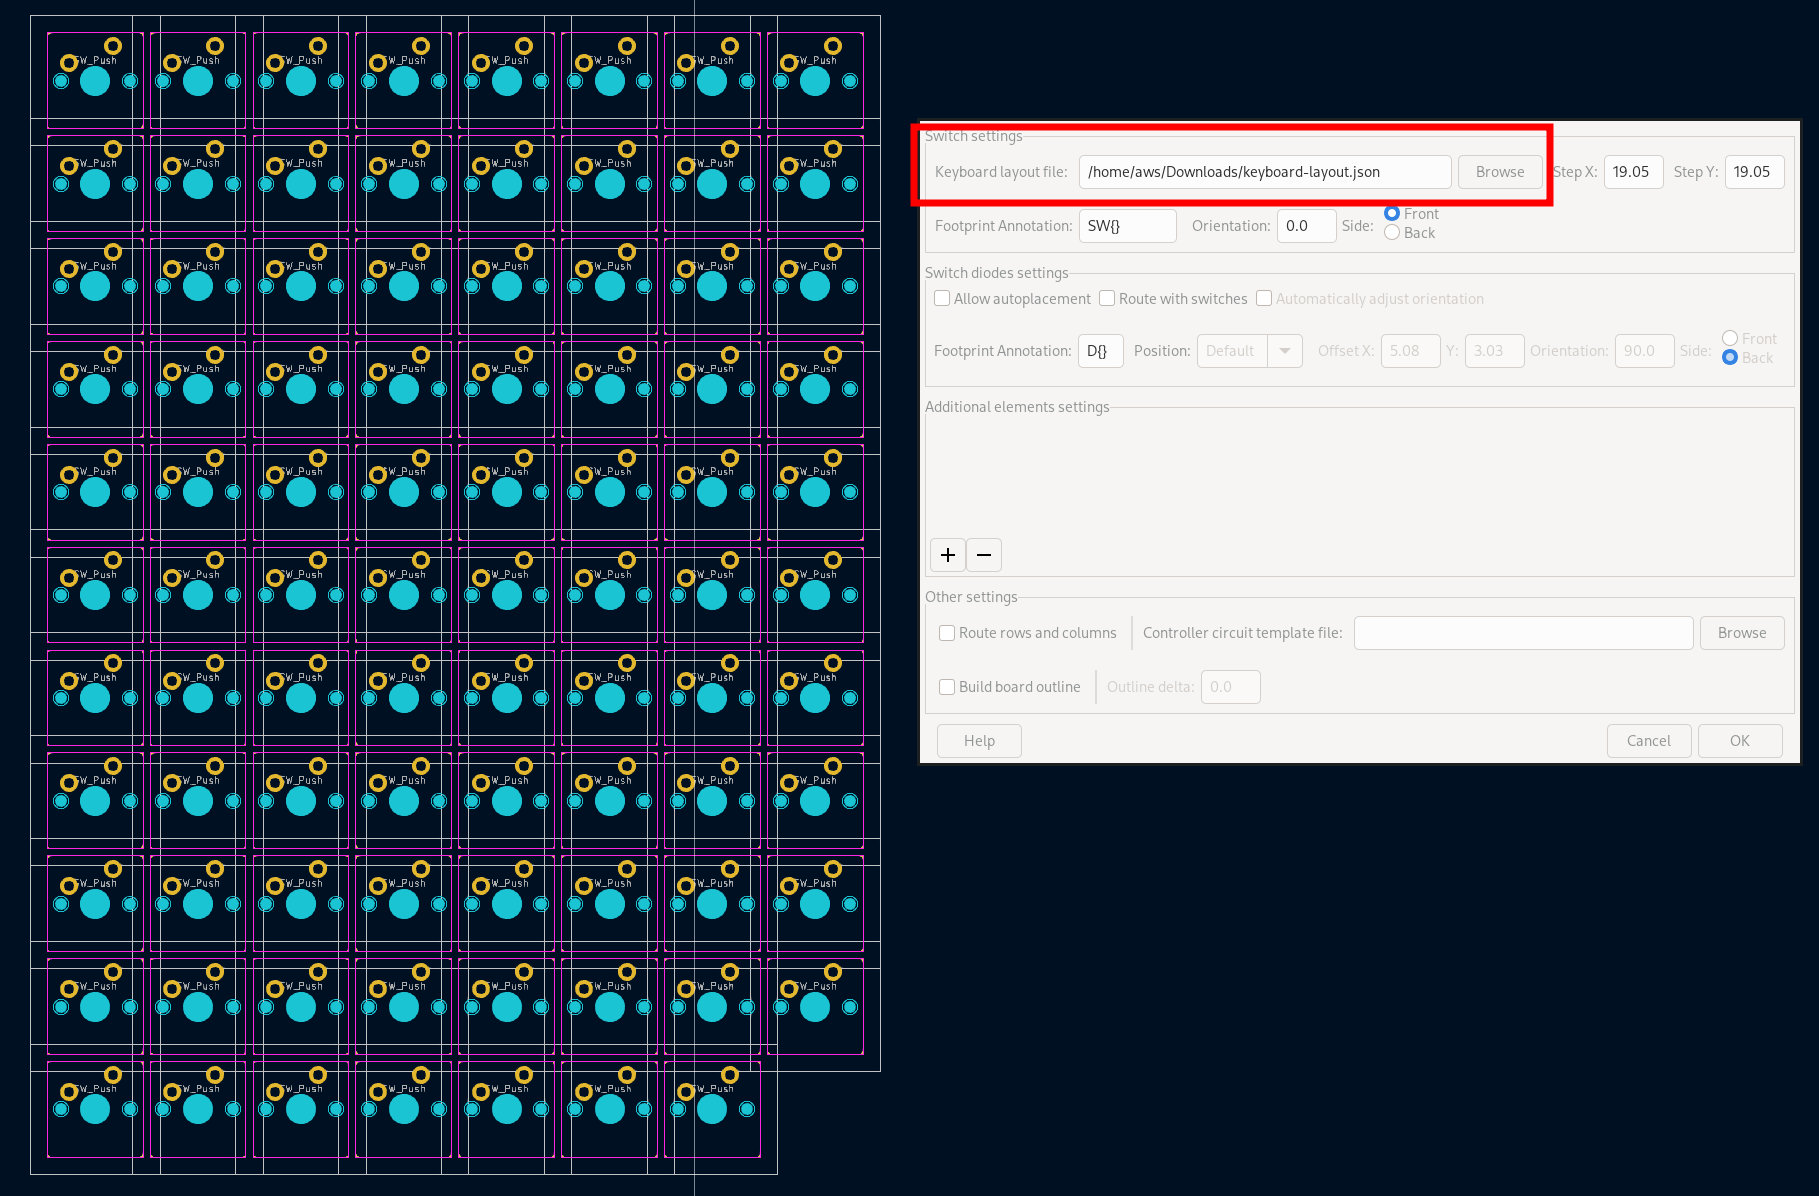Click the diode Footprint Annotation D{} field
The height and width of the screenshot is (1196, 1819).
point(1100,351)
